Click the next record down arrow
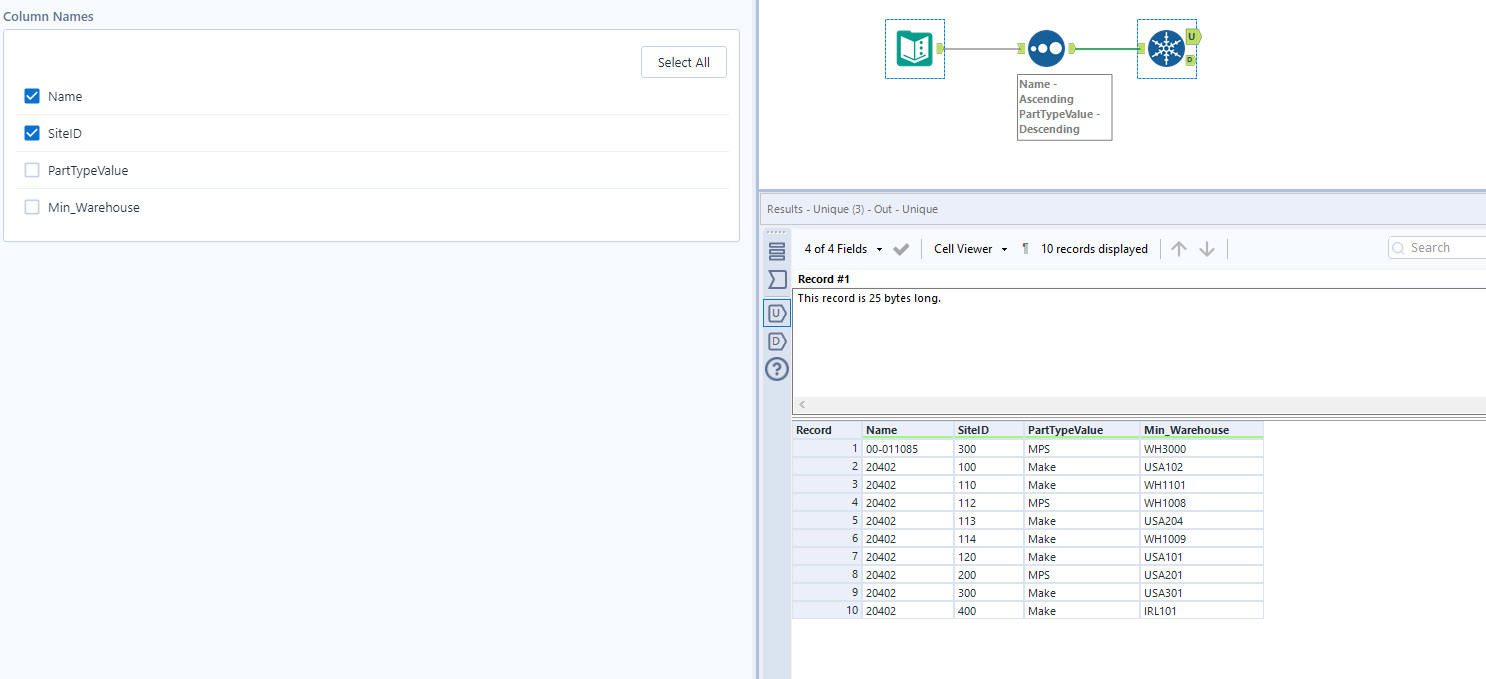Image resolution: width=1486 pixels, height=679 pixels. [x=1207, y=248]
